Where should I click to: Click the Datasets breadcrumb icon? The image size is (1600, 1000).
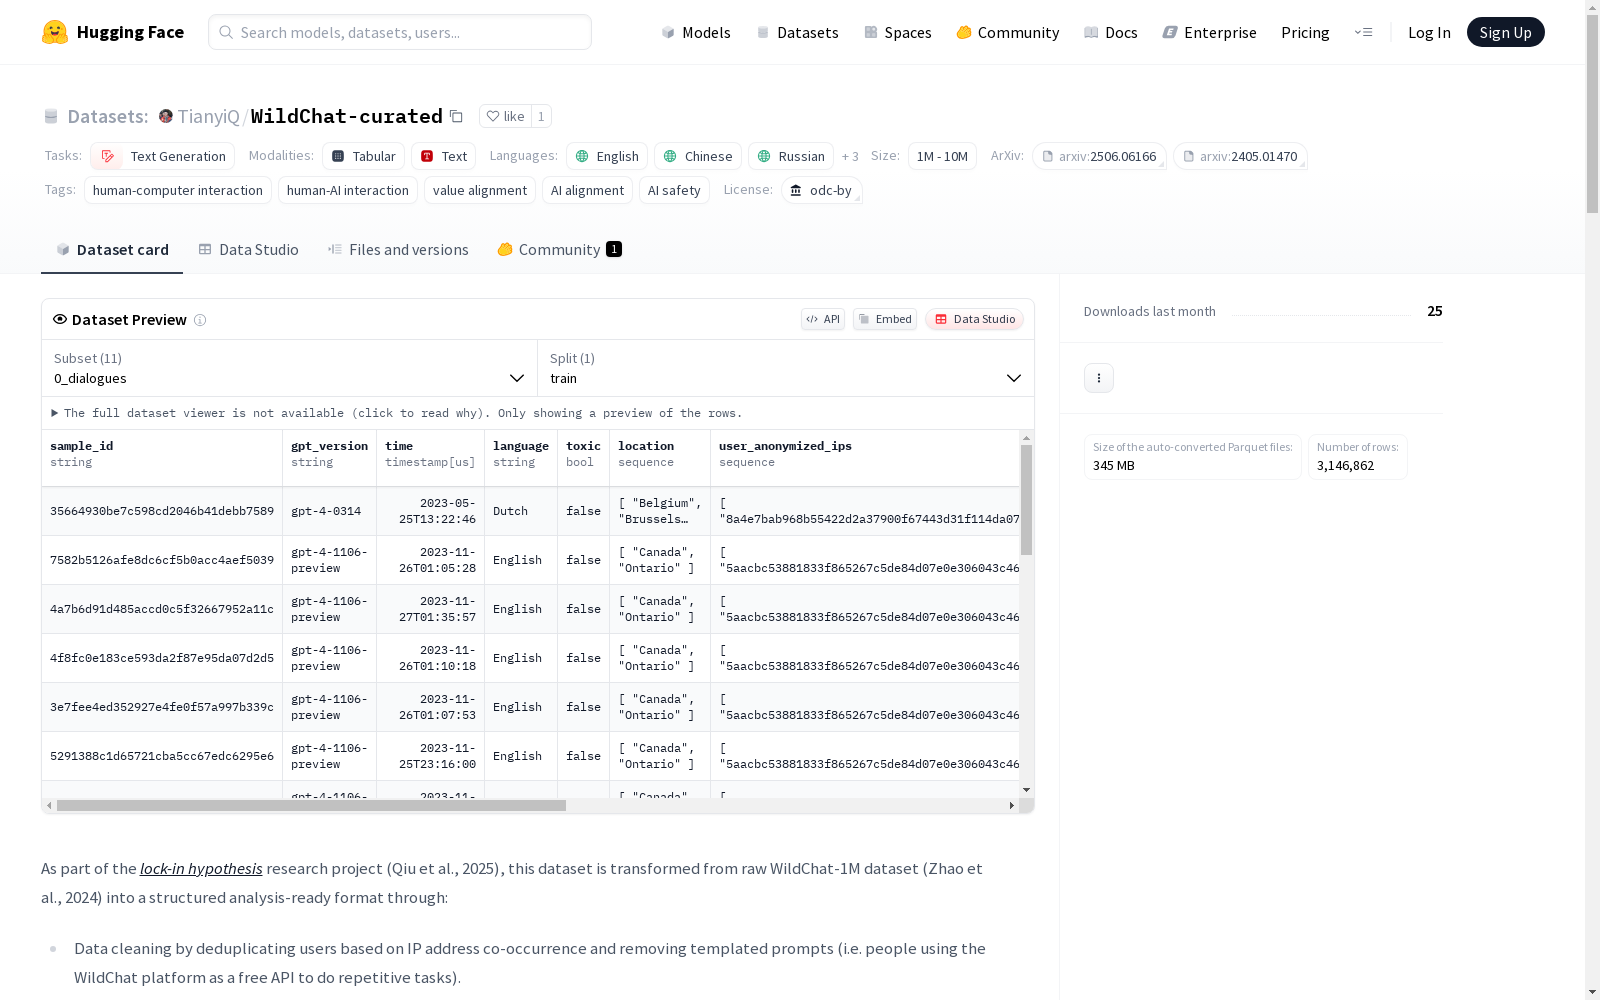[51, 117]
